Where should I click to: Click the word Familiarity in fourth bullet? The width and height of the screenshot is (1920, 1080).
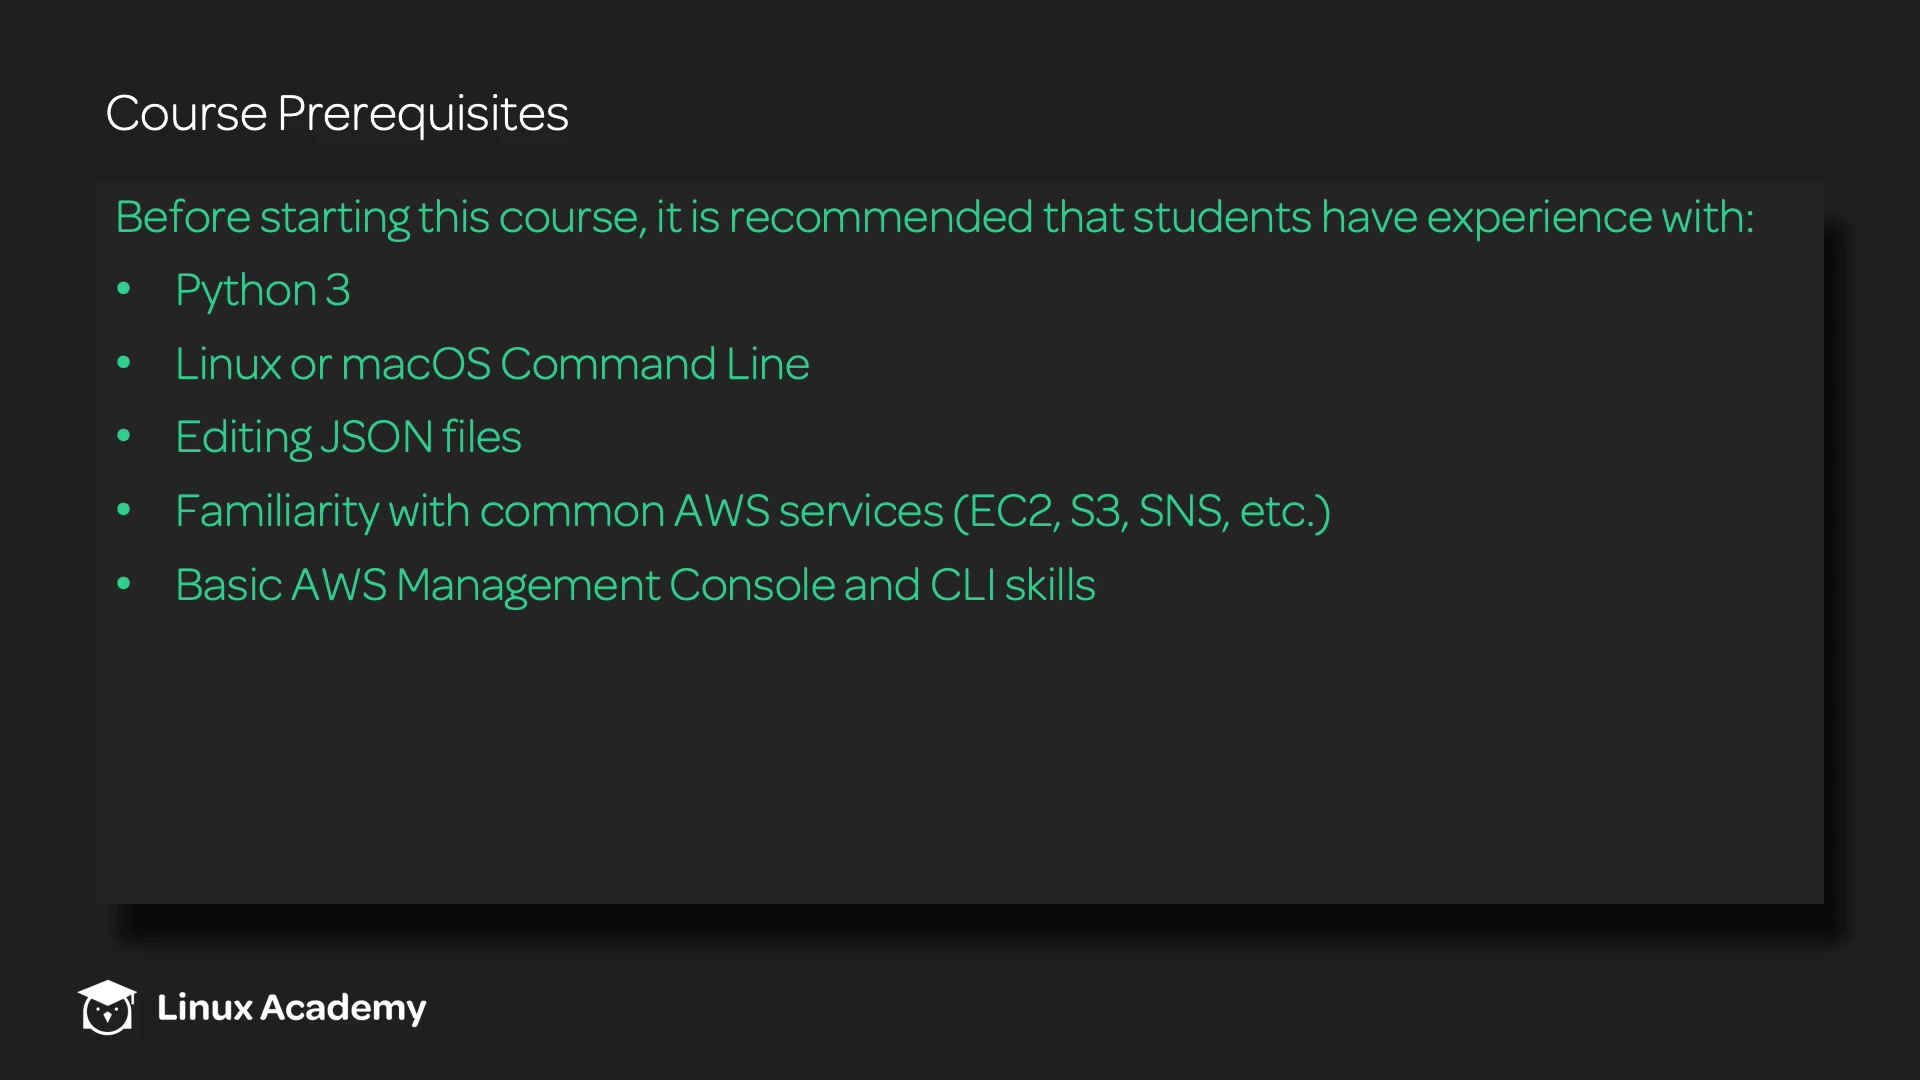[x=277, y=511]
